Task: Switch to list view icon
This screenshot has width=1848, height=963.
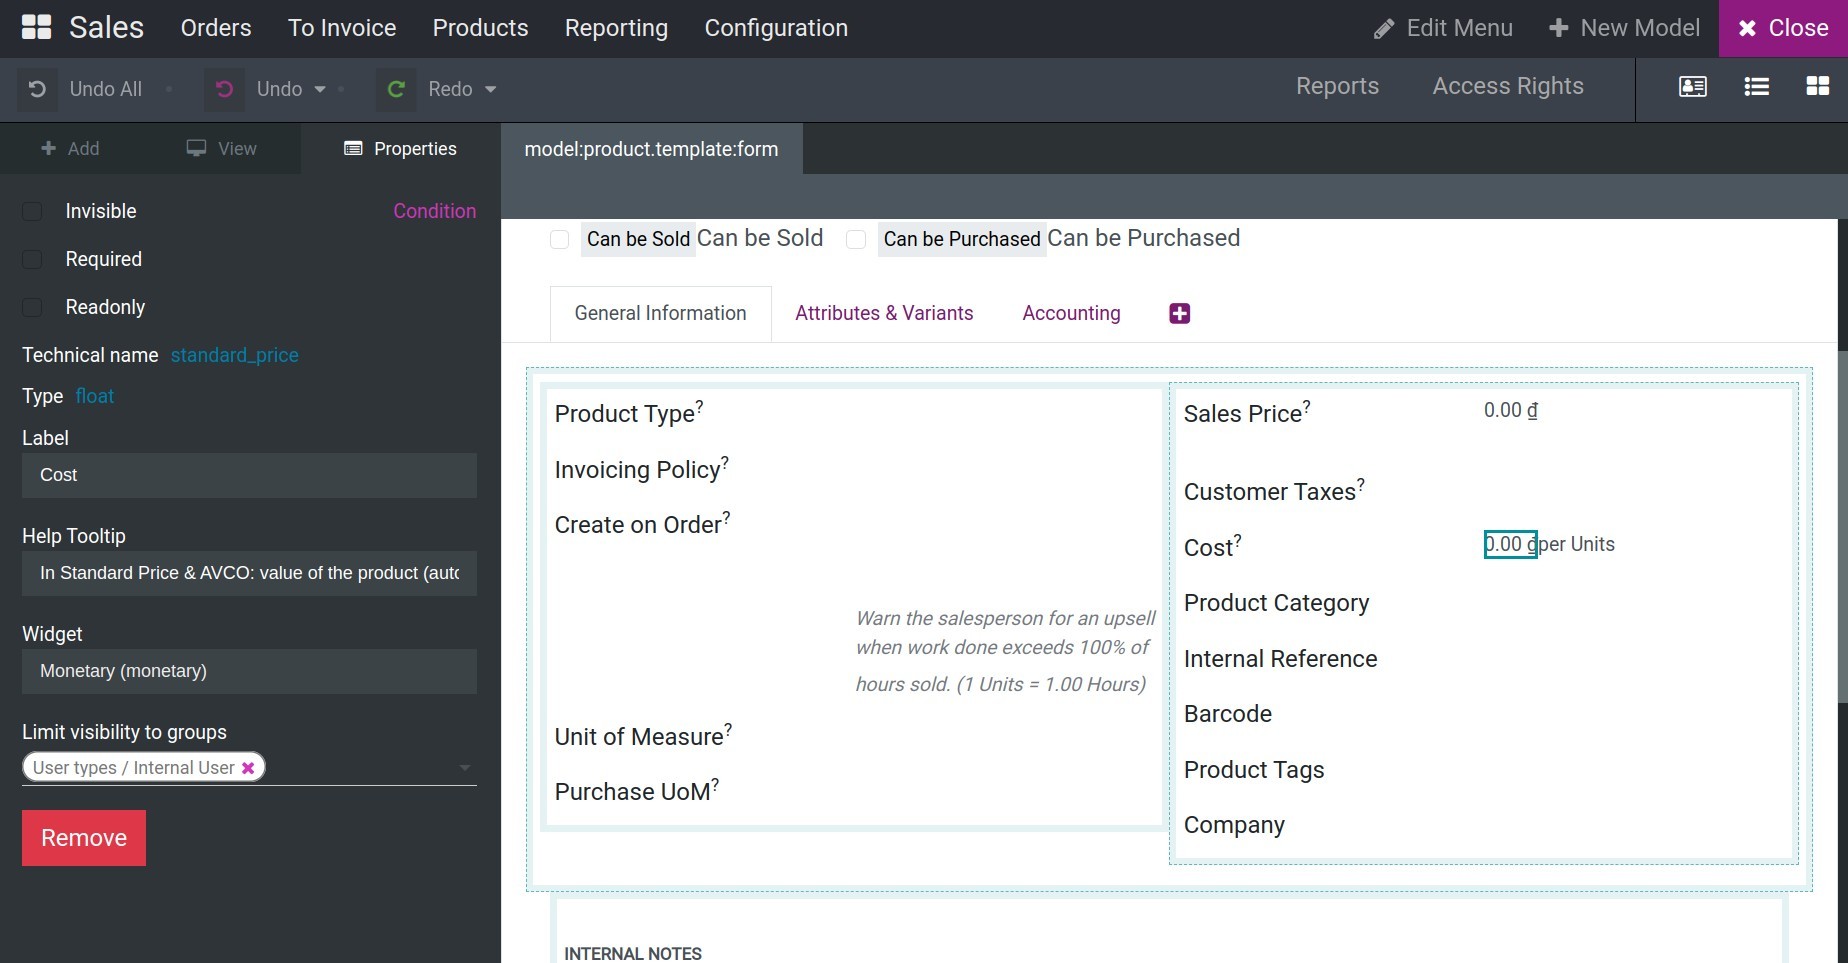Action: click(1756, 86)
